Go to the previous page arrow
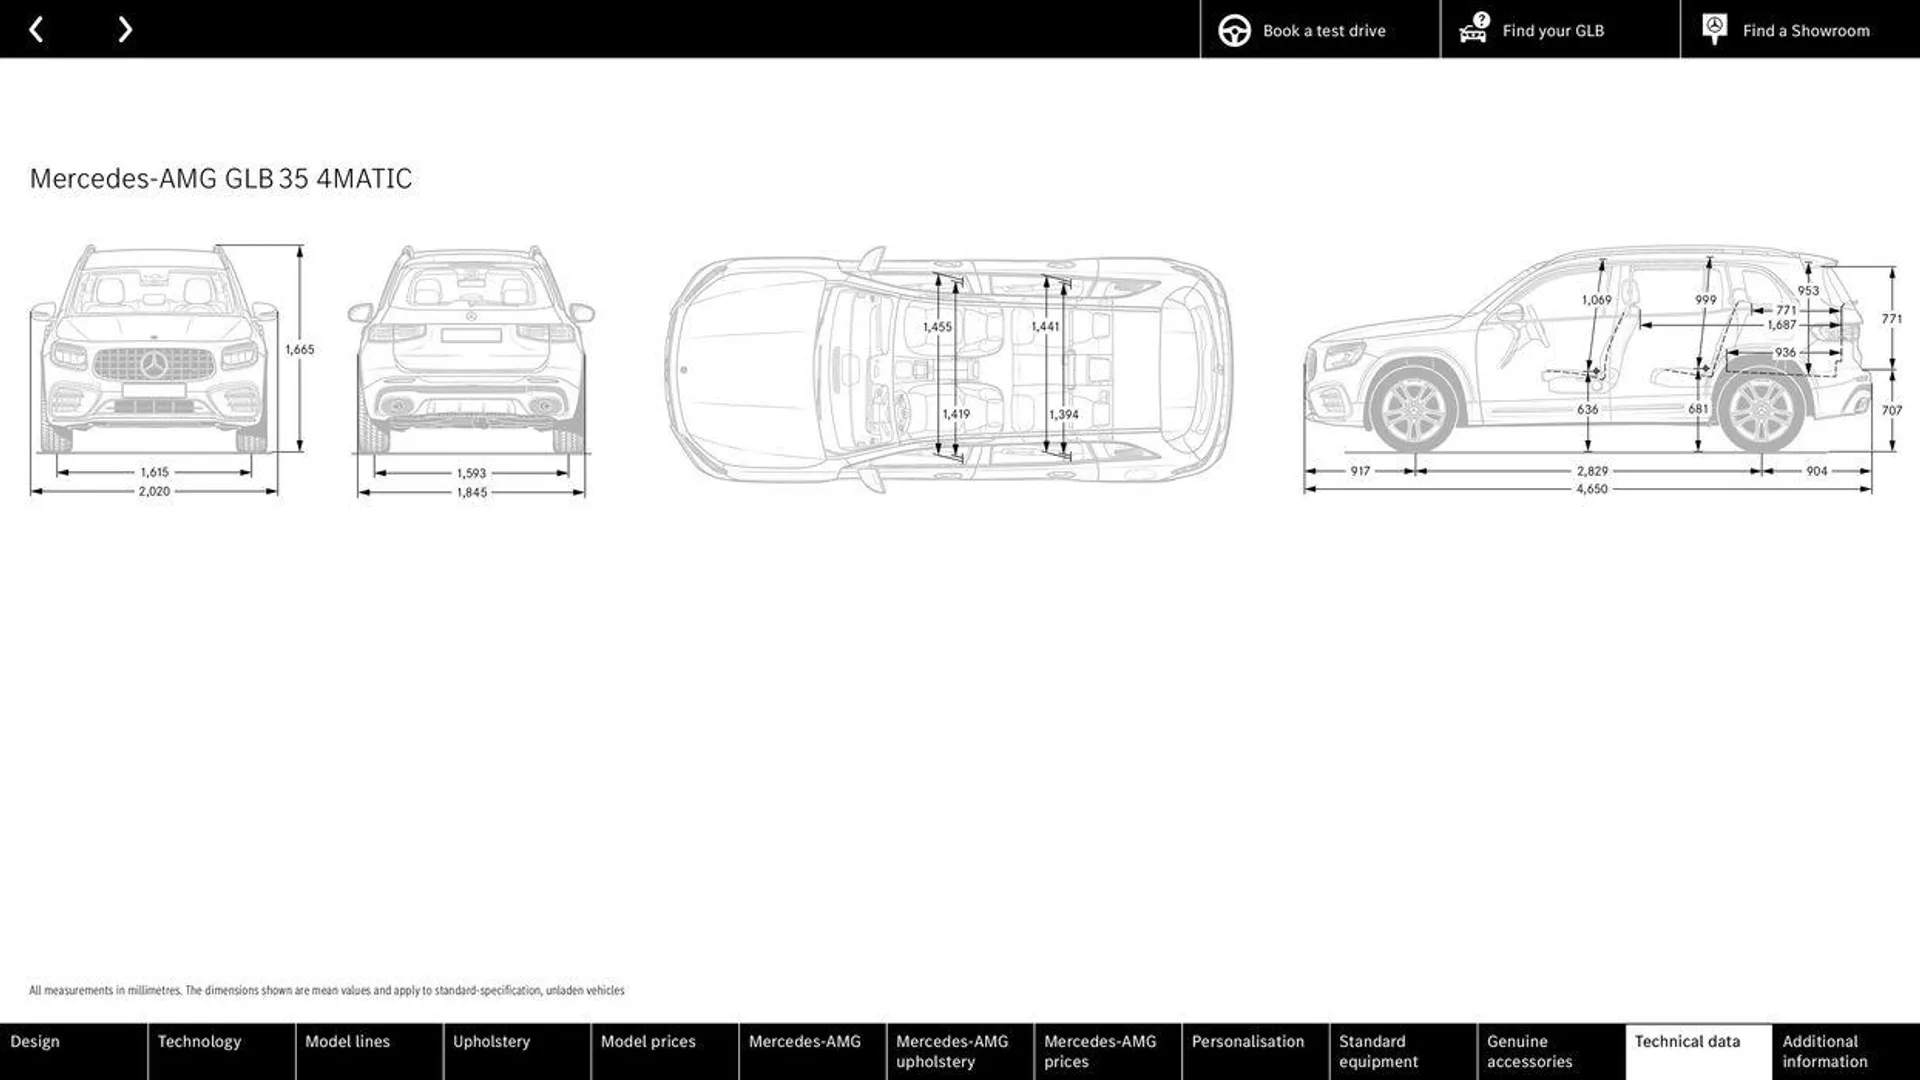The height and width of the screenshot is (1080, 1920). tap(36, 30)
